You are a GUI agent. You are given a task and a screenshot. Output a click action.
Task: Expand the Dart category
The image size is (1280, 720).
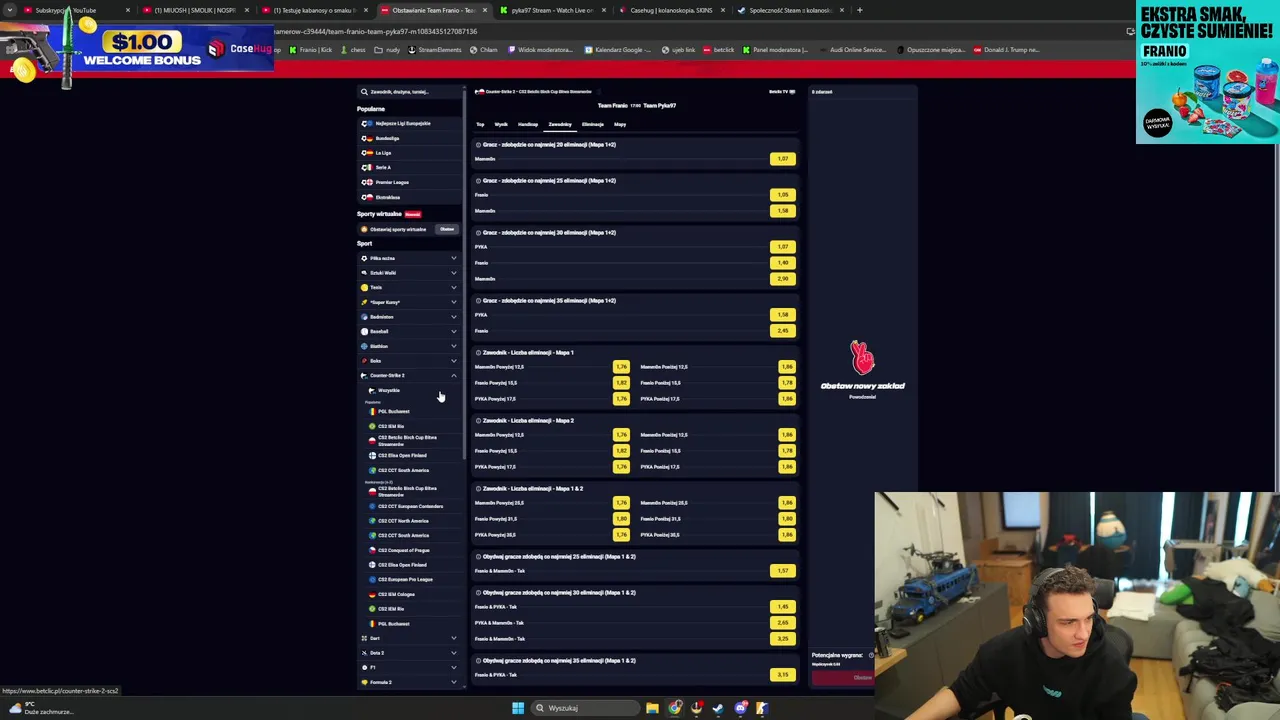(410, 638)
